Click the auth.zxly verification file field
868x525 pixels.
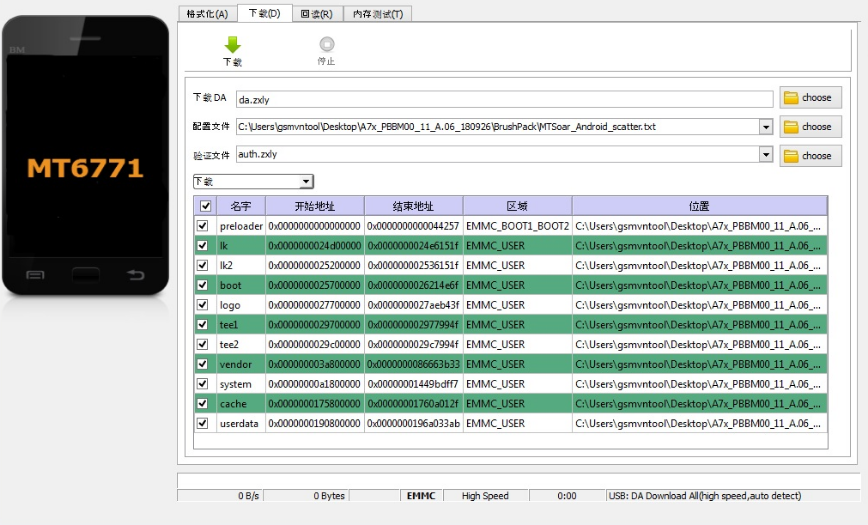click(498, 155)
